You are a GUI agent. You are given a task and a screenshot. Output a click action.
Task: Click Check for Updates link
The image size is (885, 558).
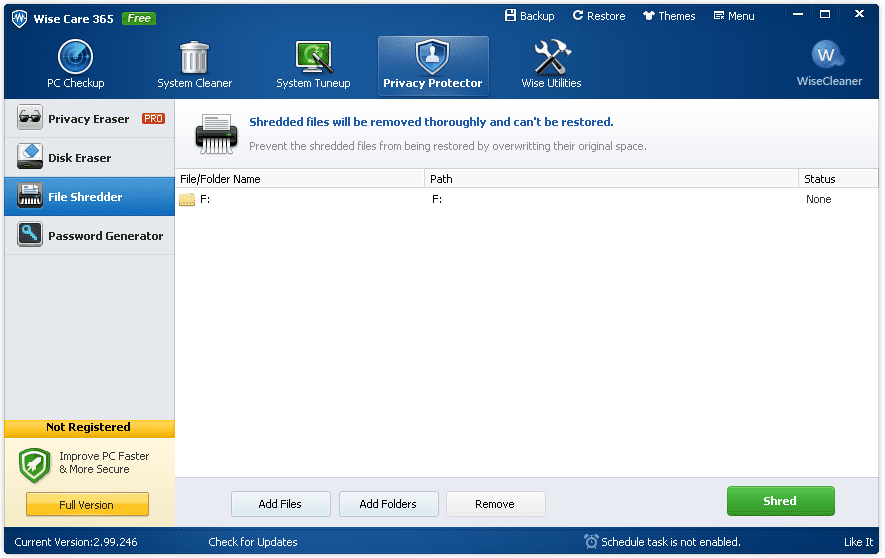(253, 542)
